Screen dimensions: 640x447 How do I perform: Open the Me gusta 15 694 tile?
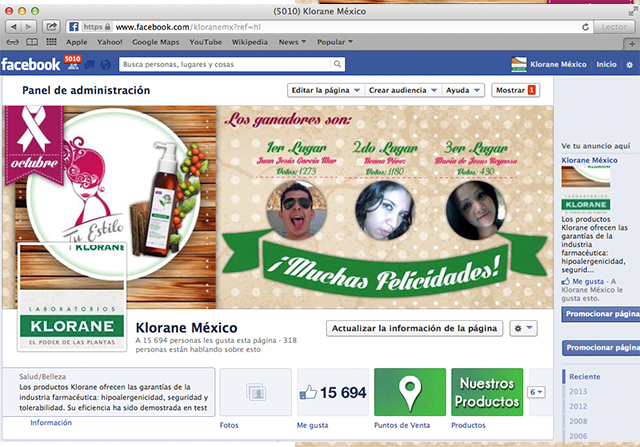[x=333, y=392]
